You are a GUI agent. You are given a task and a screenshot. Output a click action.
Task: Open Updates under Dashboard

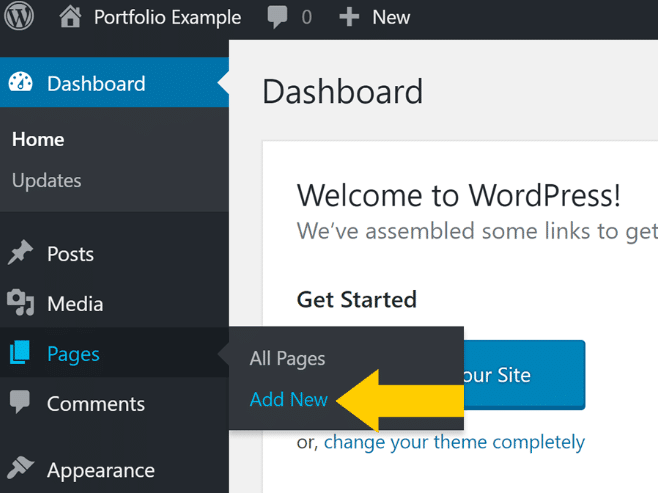(x=47, y=181)
